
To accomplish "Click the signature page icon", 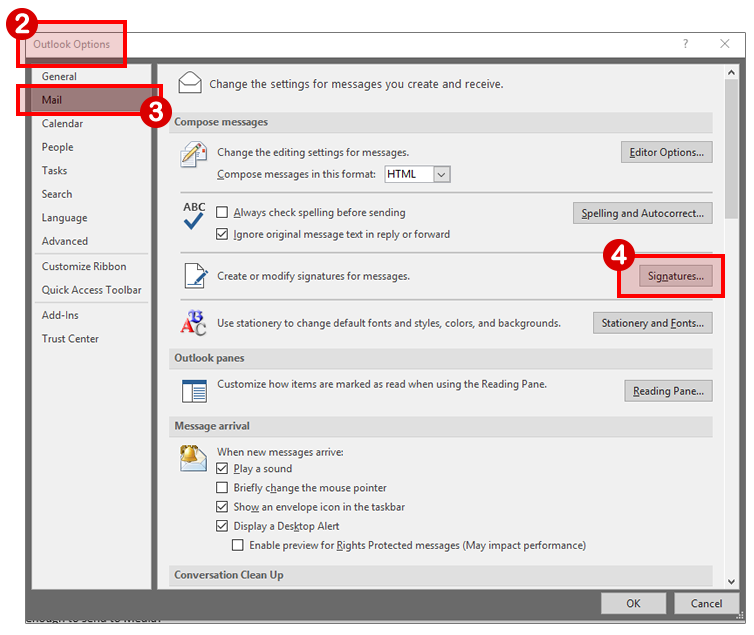I will coord(196,276).
